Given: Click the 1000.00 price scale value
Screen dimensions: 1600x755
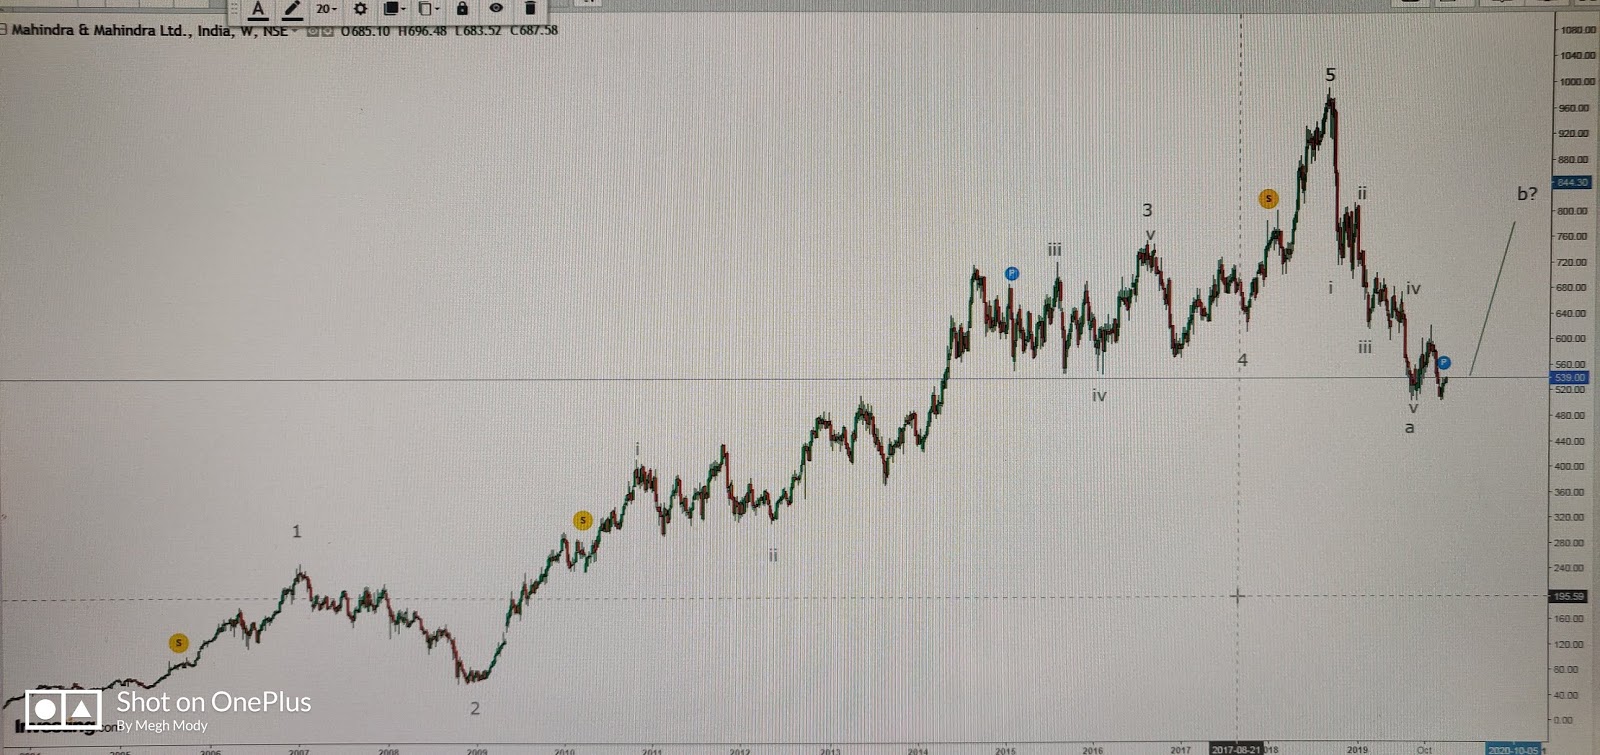Looking at the screenshot, I should (1577, 82).
